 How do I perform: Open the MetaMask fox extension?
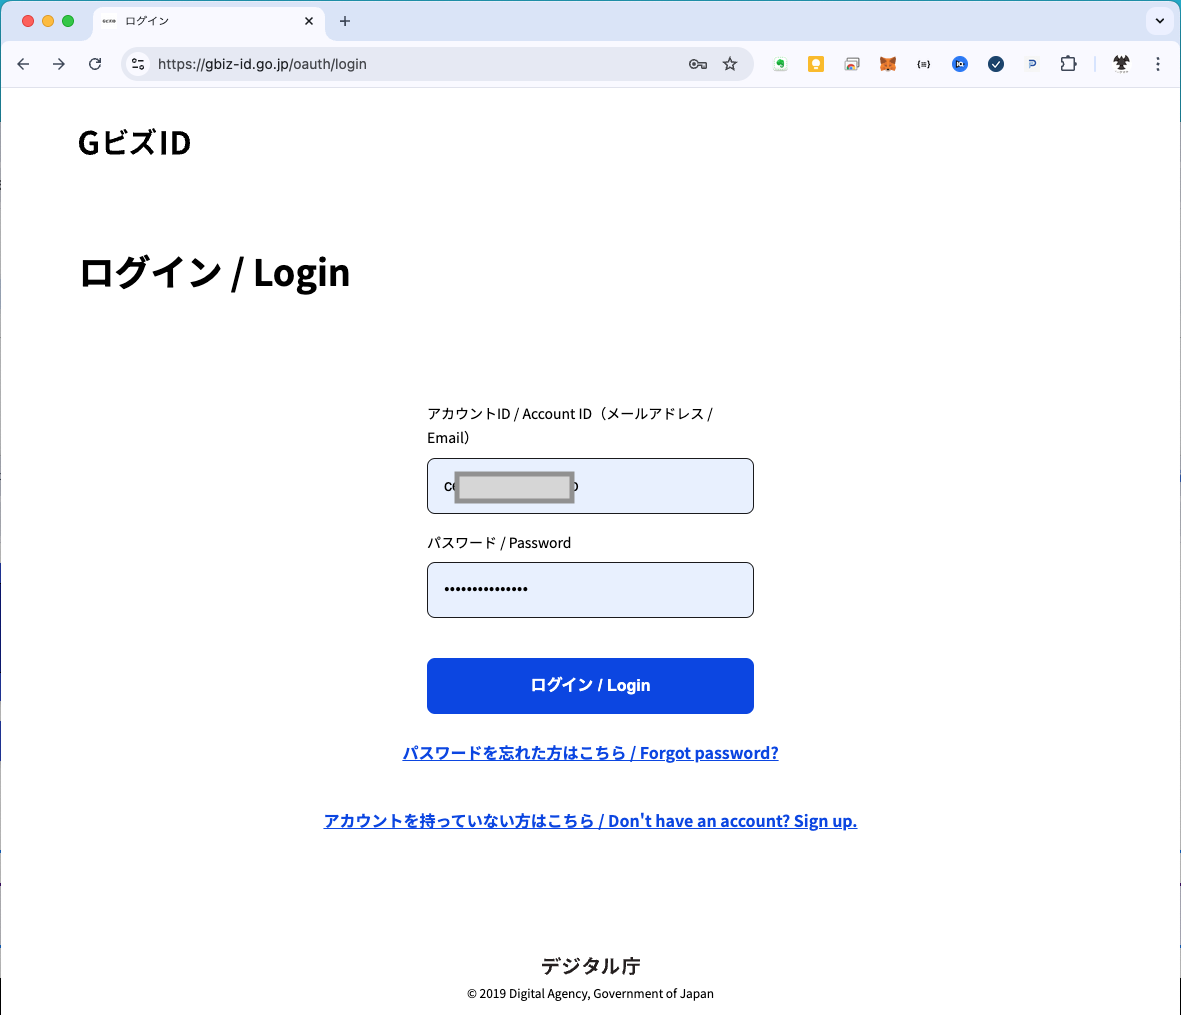click(x=888, y=64)
